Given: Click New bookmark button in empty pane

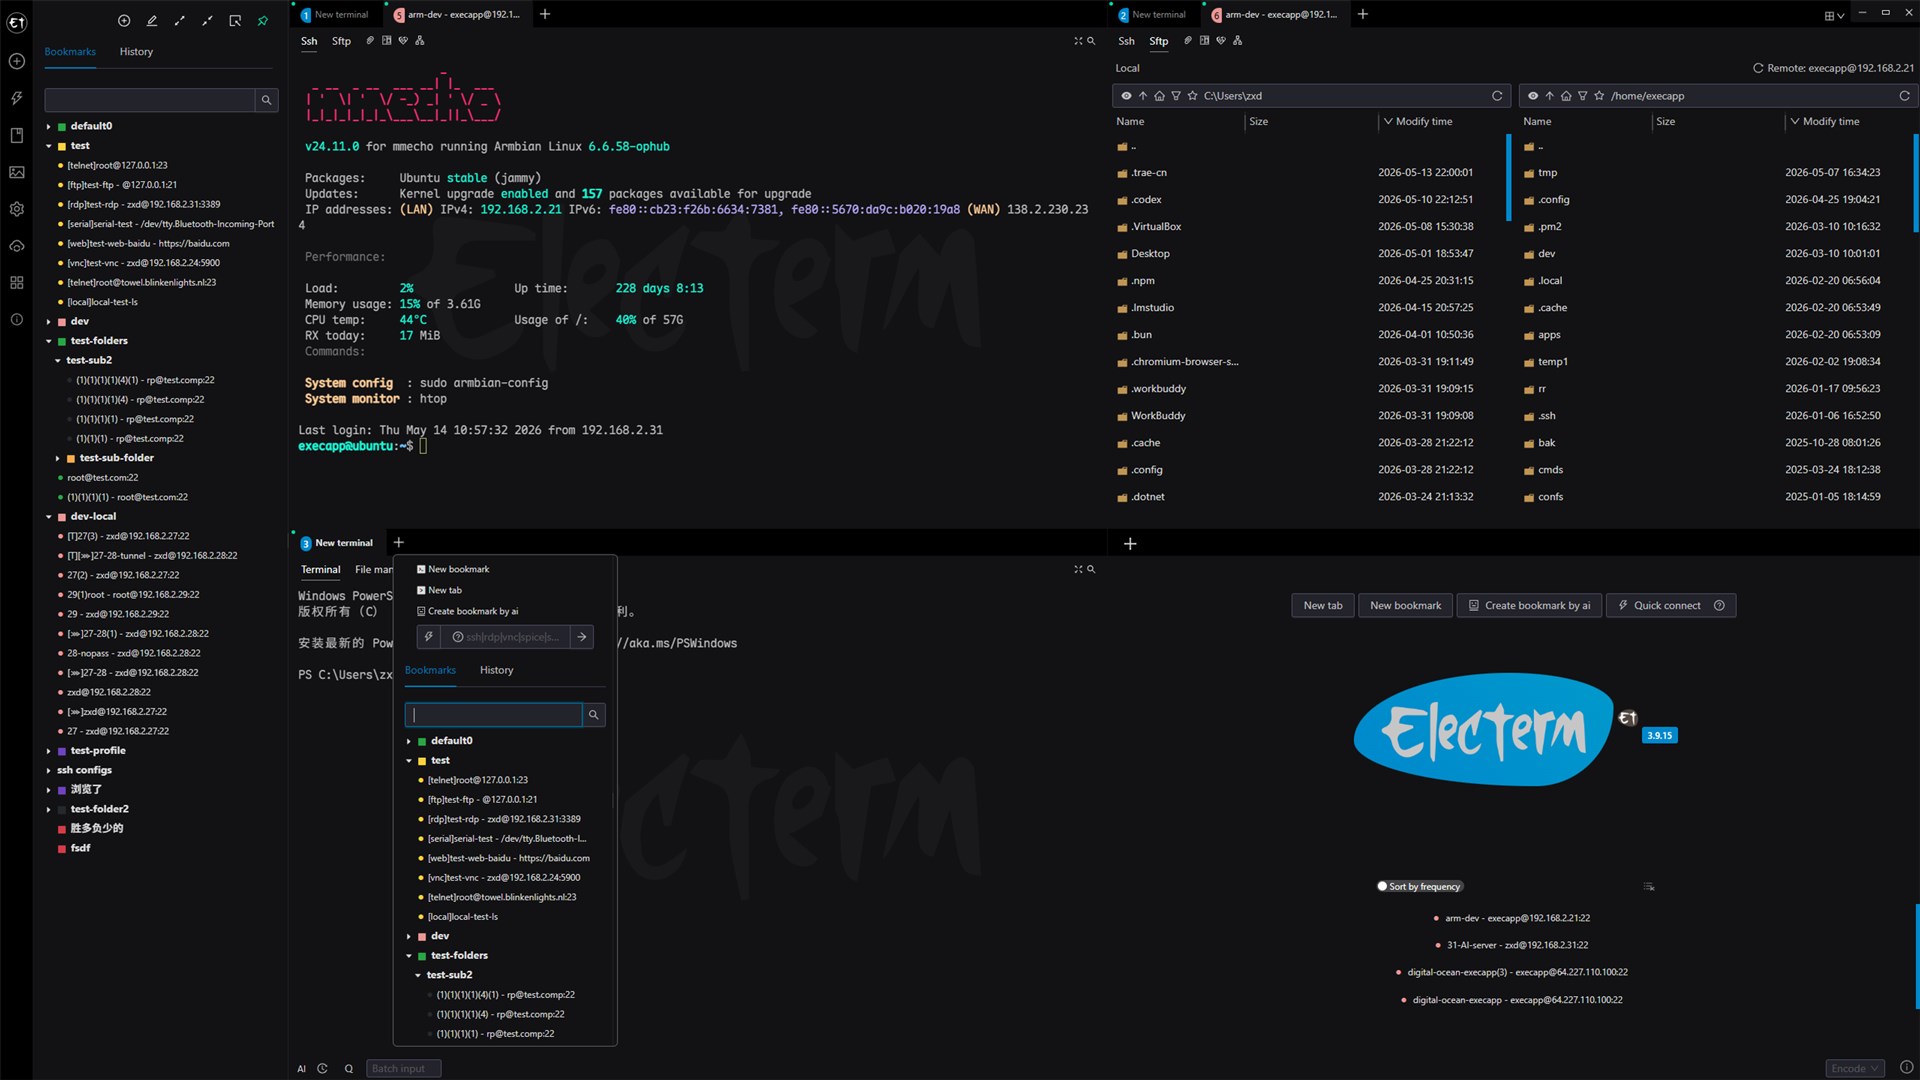Looking at the screenshot, I should pyautogui.click(x=1405, y=605).
